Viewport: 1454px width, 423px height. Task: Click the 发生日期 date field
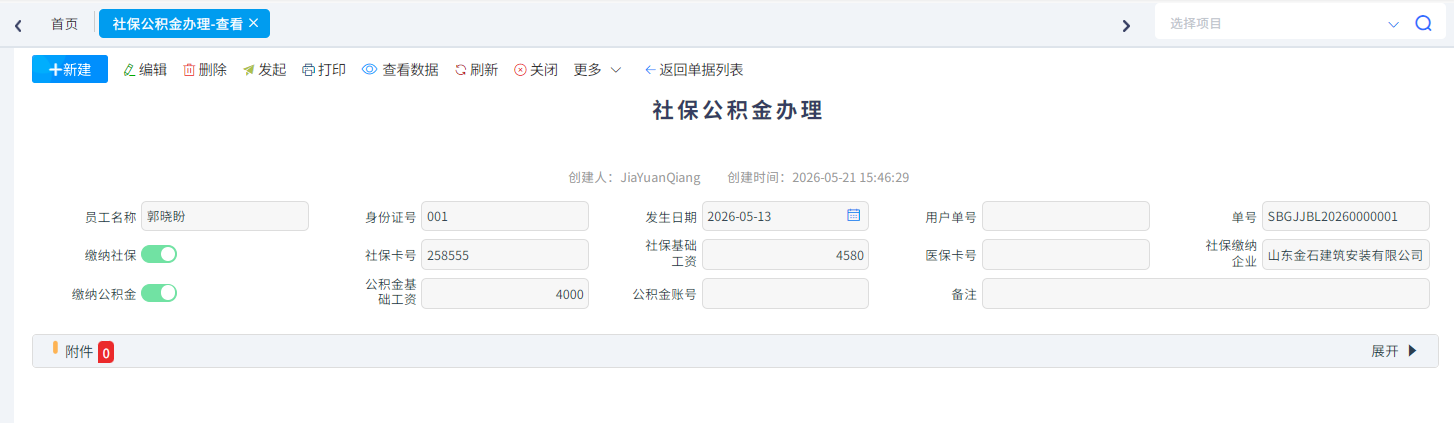coord(785,216)
